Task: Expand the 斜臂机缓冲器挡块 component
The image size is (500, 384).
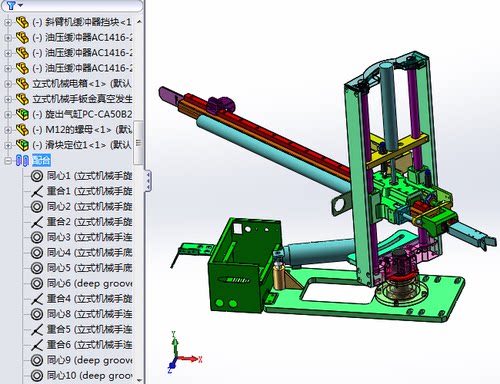Action: click(7, 23)
